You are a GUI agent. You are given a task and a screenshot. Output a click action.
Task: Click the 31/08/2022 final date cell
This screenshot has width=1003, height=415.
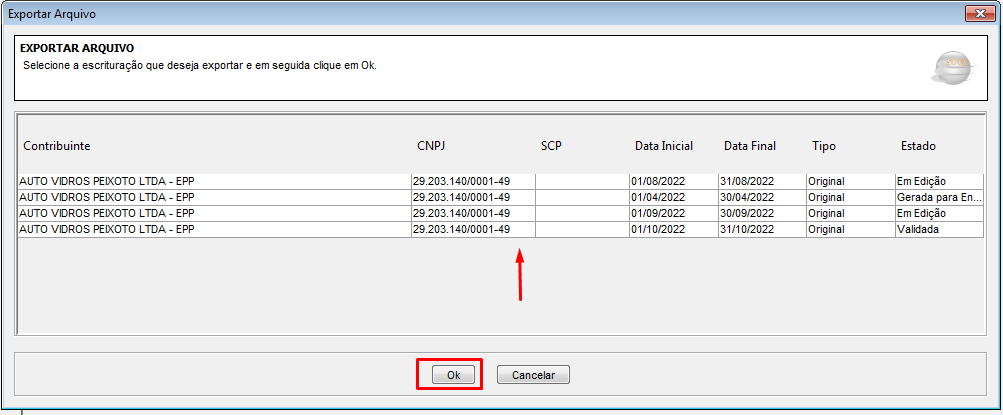pos(762,181)
